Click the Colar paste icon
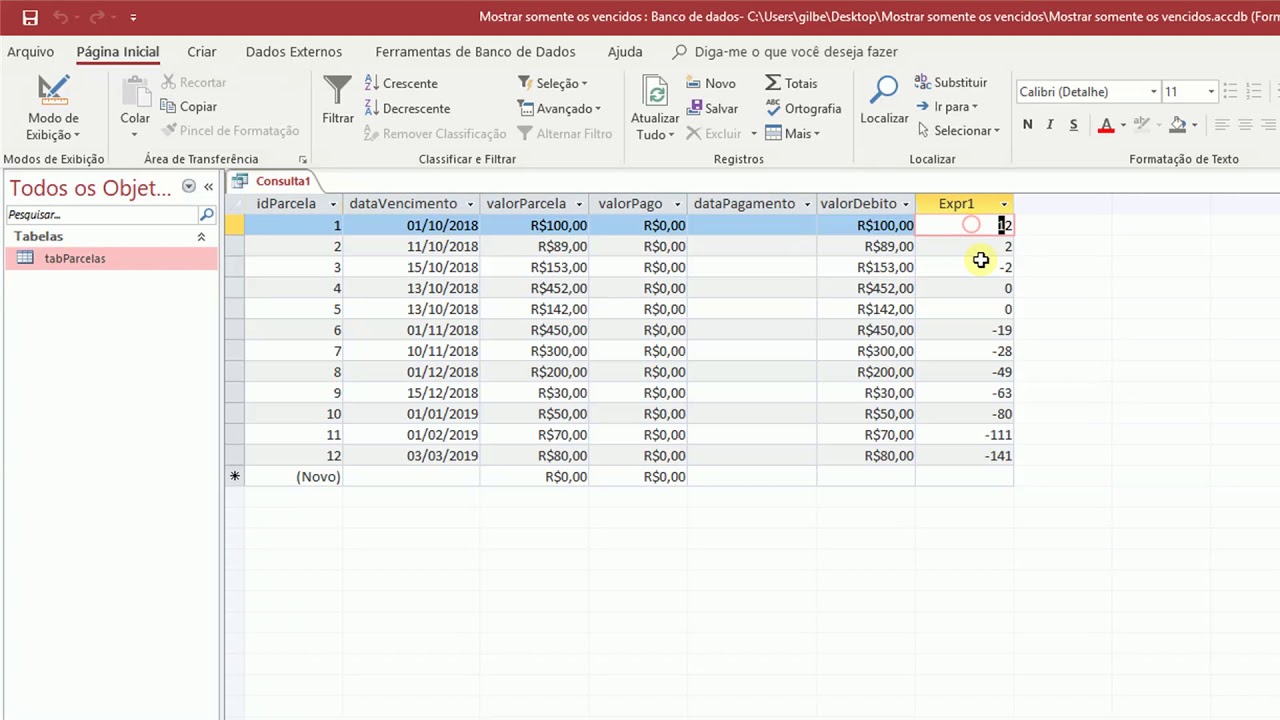This screenshot has height=720, width=1280. coord(135,91)
